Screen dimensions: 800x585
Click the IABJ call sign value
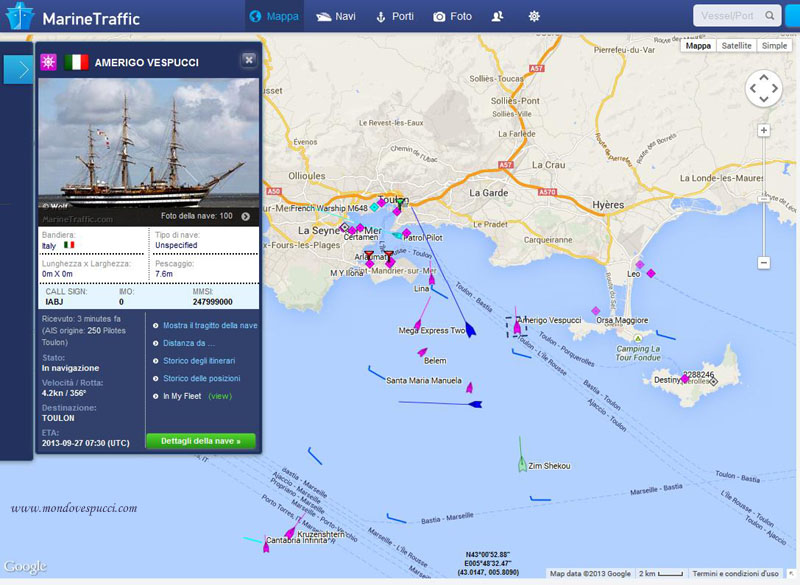click(54, 302)
